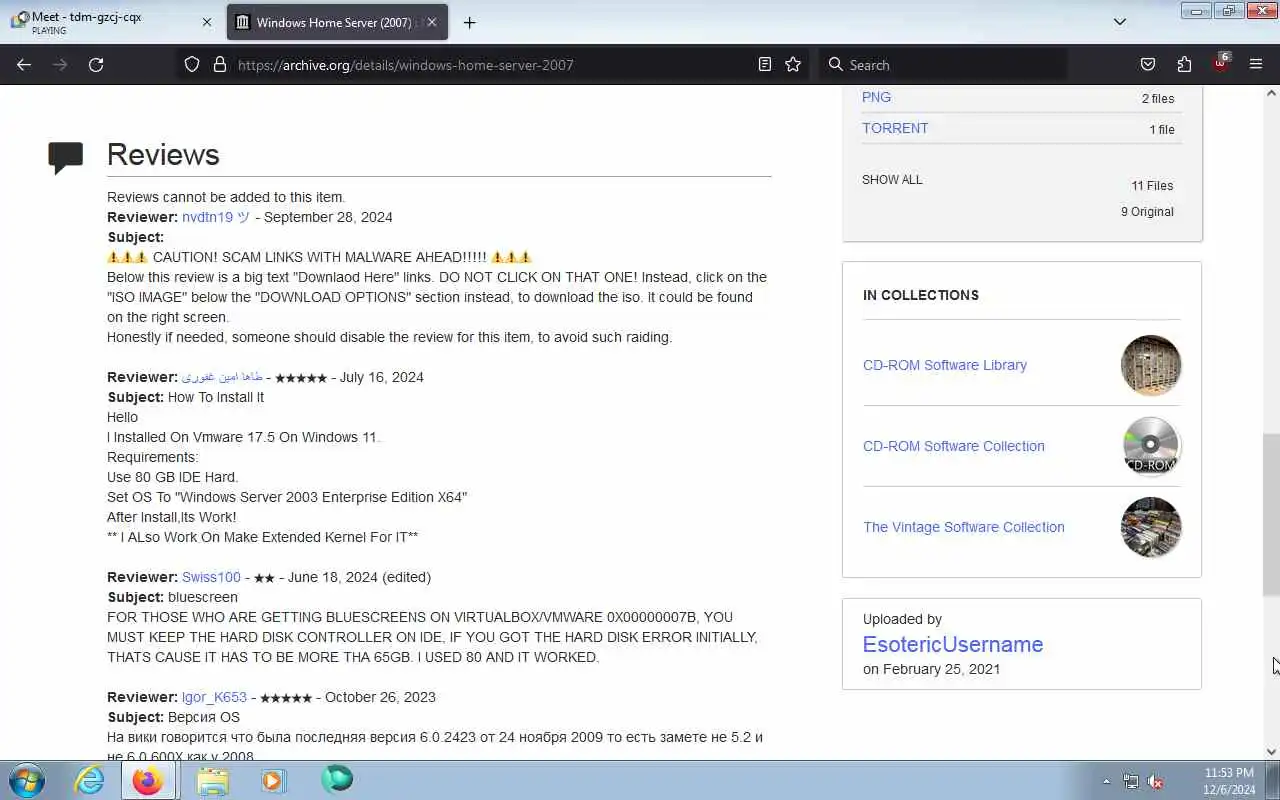Click the "2 files" count for PNG

coord(1158,98)
